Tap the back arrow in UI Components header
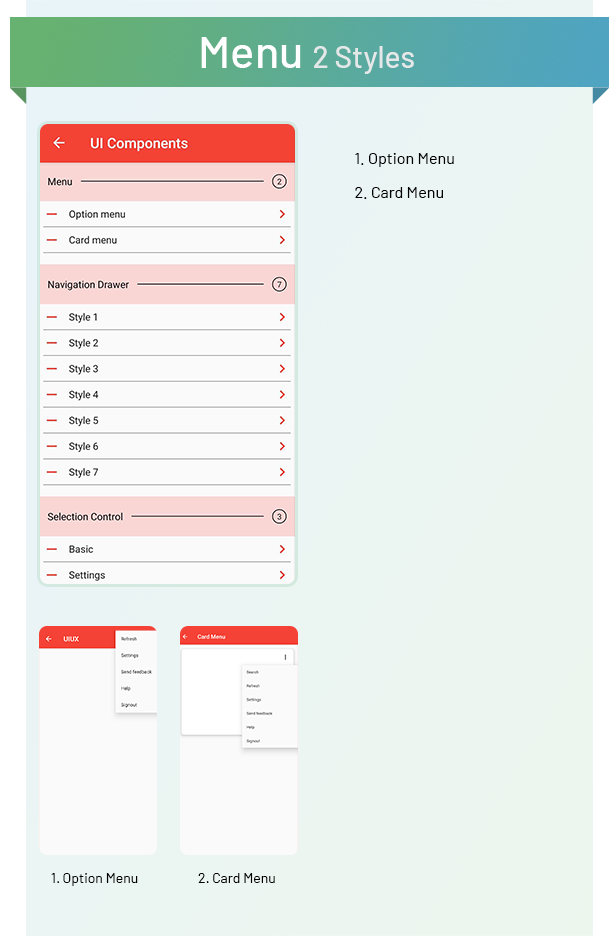Viewport: 615px width, 950px height. click(x=59, y=143)
